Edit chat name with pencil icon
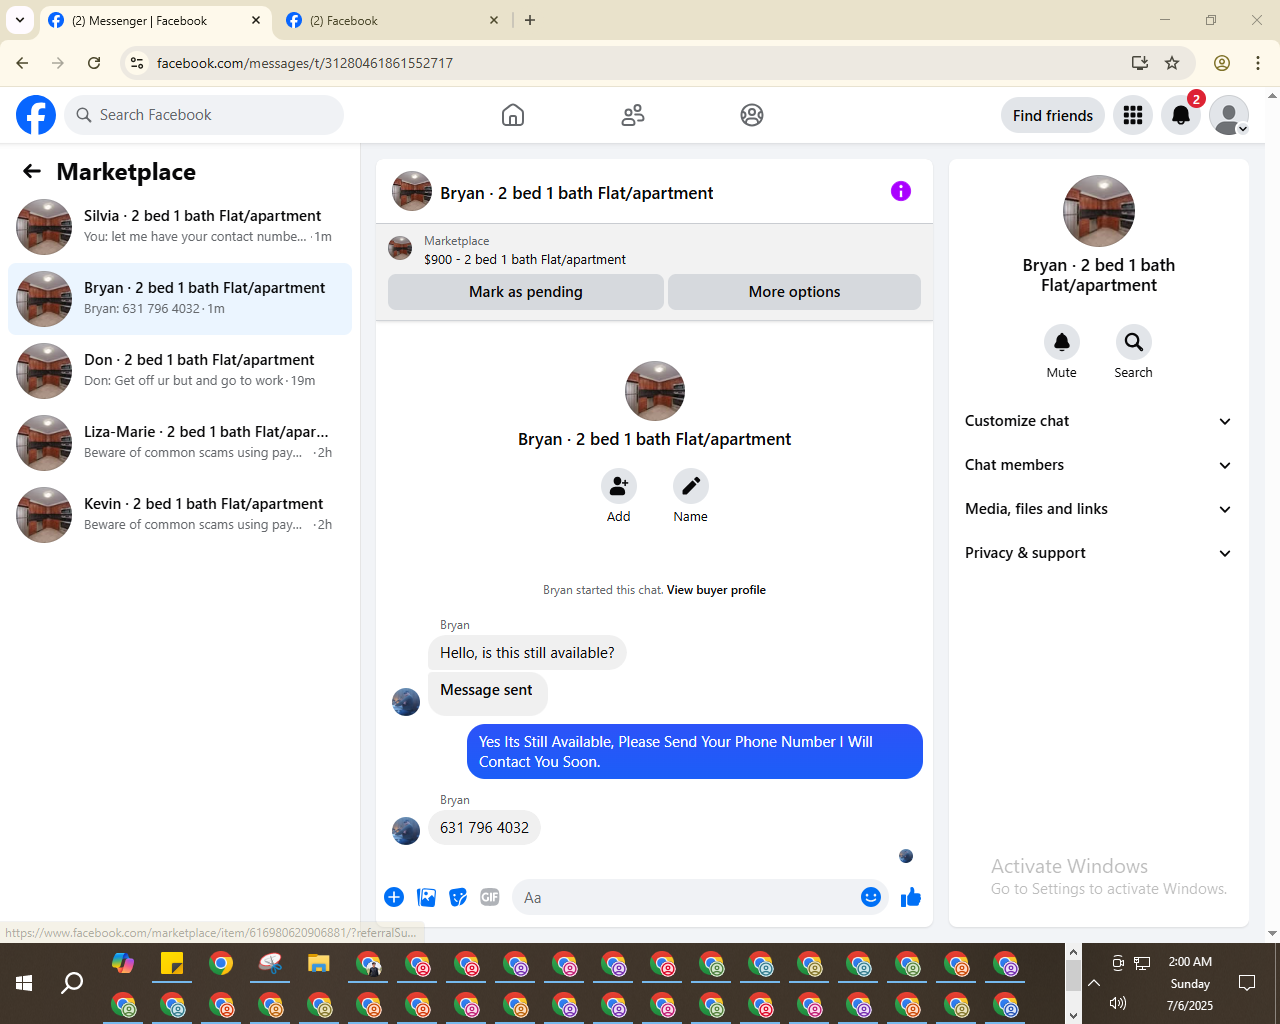Screen dimensions: 1280x1024 coord(690,486)
